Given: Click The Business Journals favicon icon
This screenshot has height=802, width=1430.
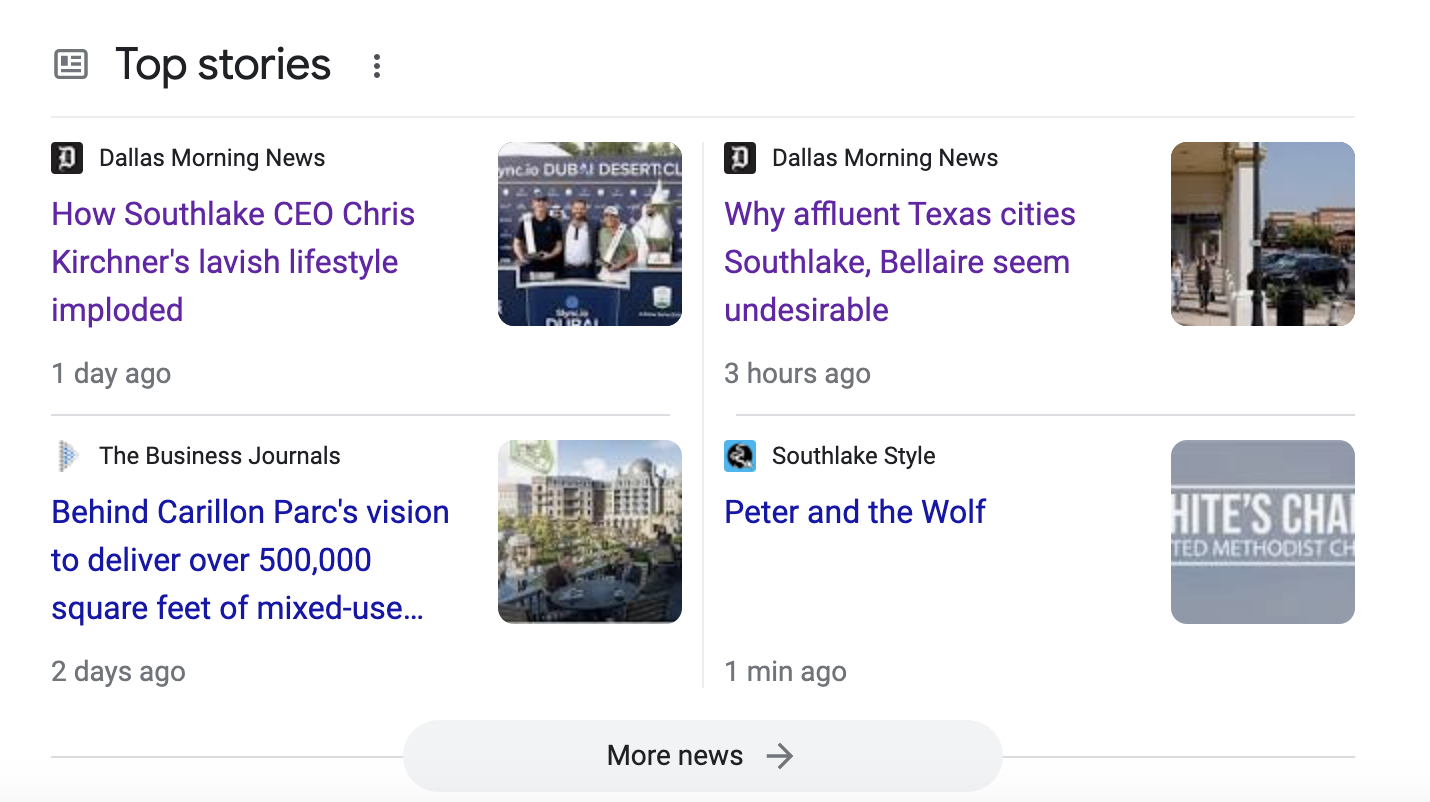Looking at the screenshot, I should click(67, 456).
